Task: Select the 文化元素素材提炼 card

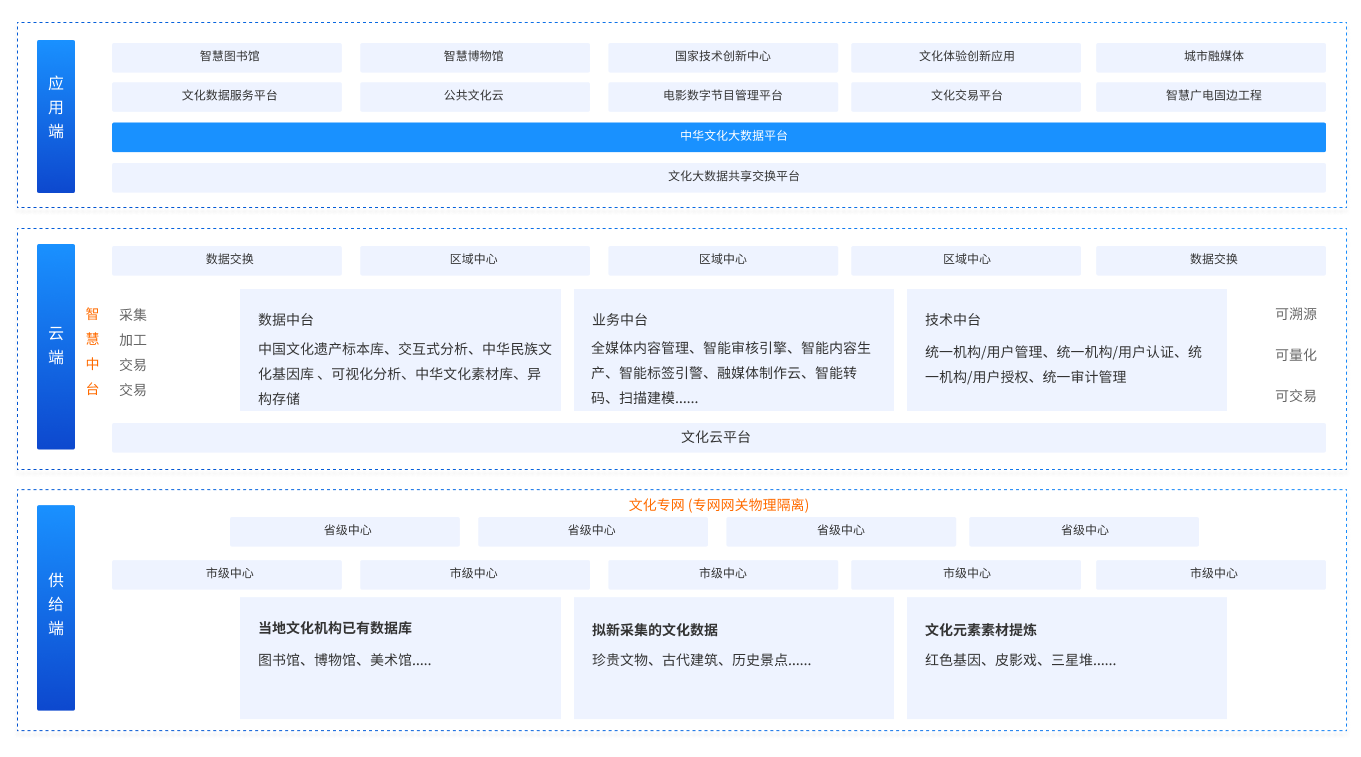Action: [1067, 657]
